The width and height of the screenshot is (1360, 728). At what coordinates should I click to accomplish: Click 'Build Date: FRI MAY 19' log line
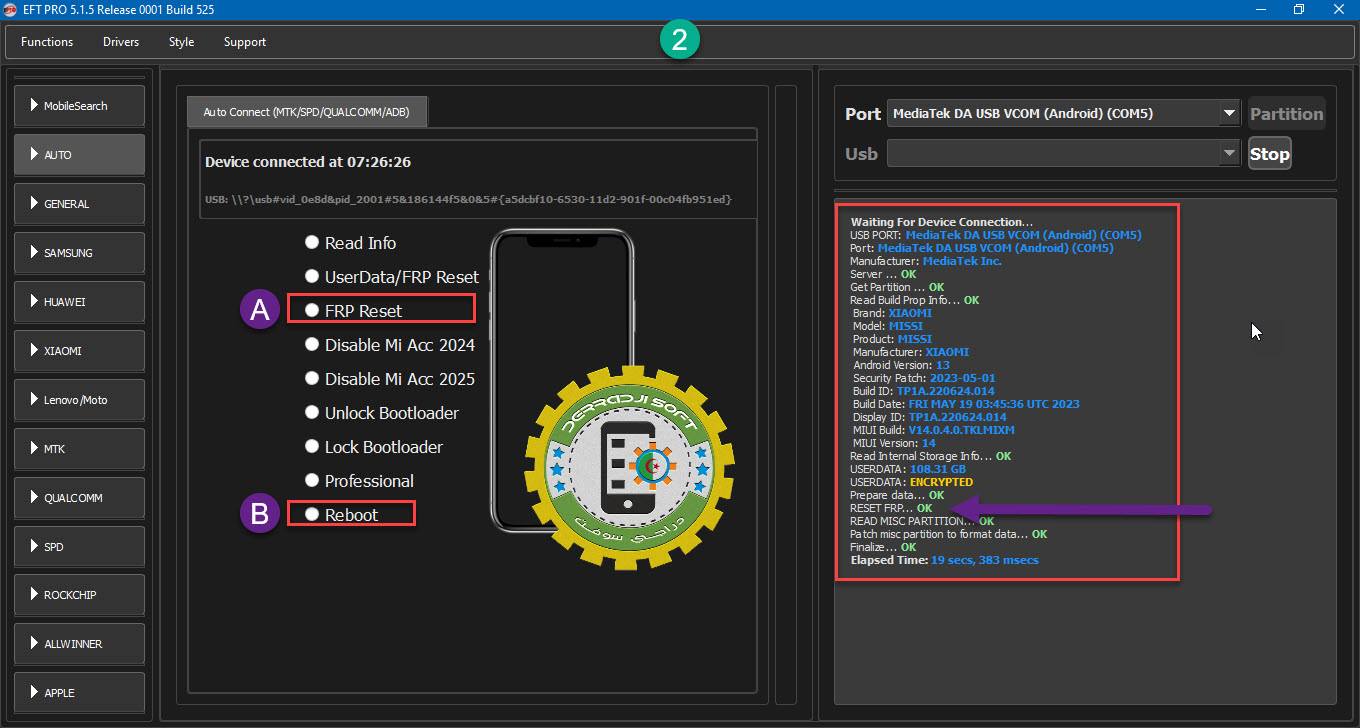966,404
